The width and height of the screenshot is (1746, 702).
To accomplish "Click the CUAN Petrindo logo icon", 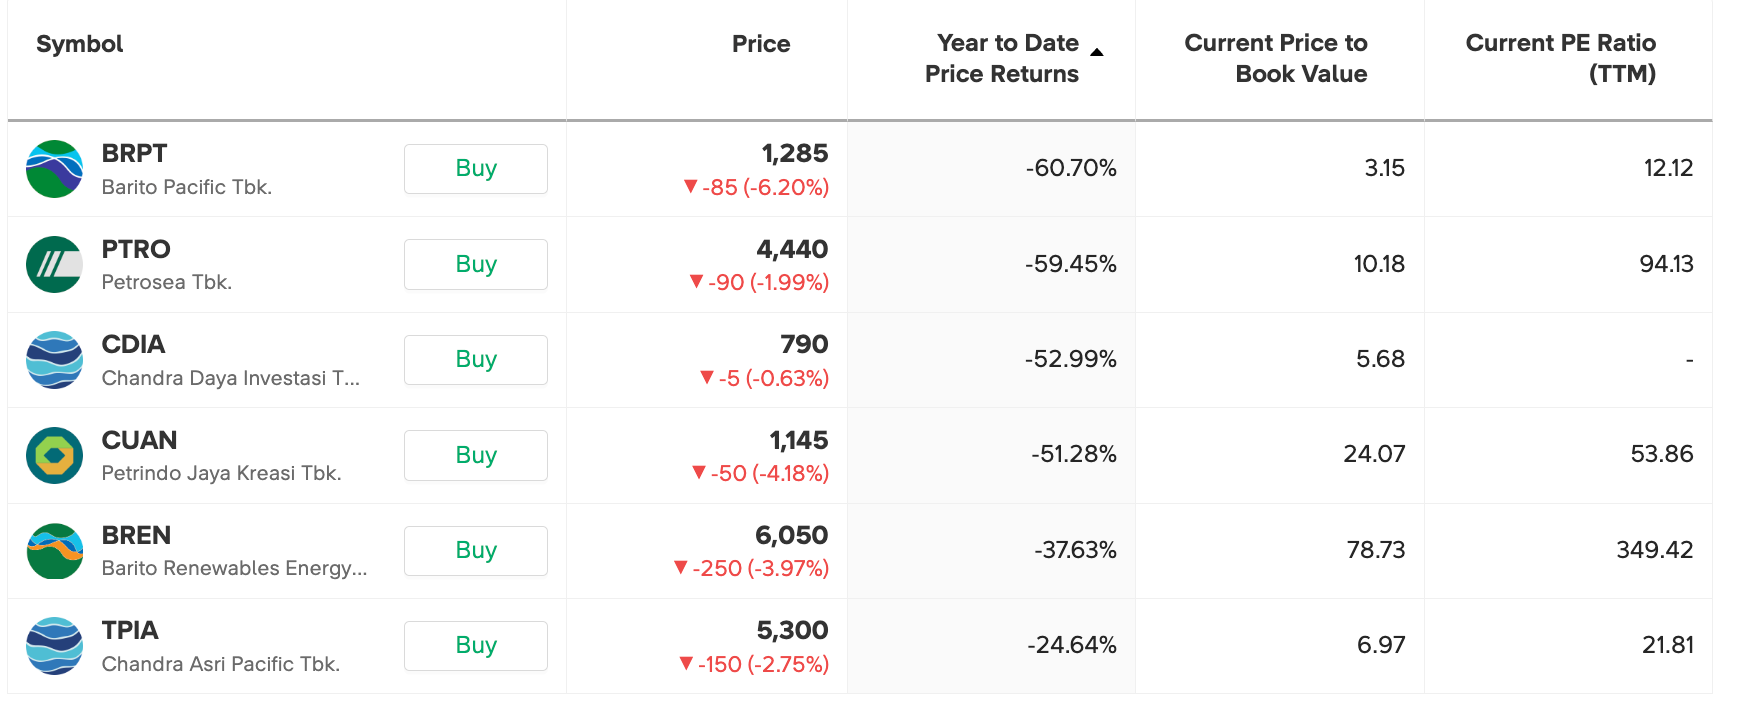I will pyautogui.click(x=54, y=455).
